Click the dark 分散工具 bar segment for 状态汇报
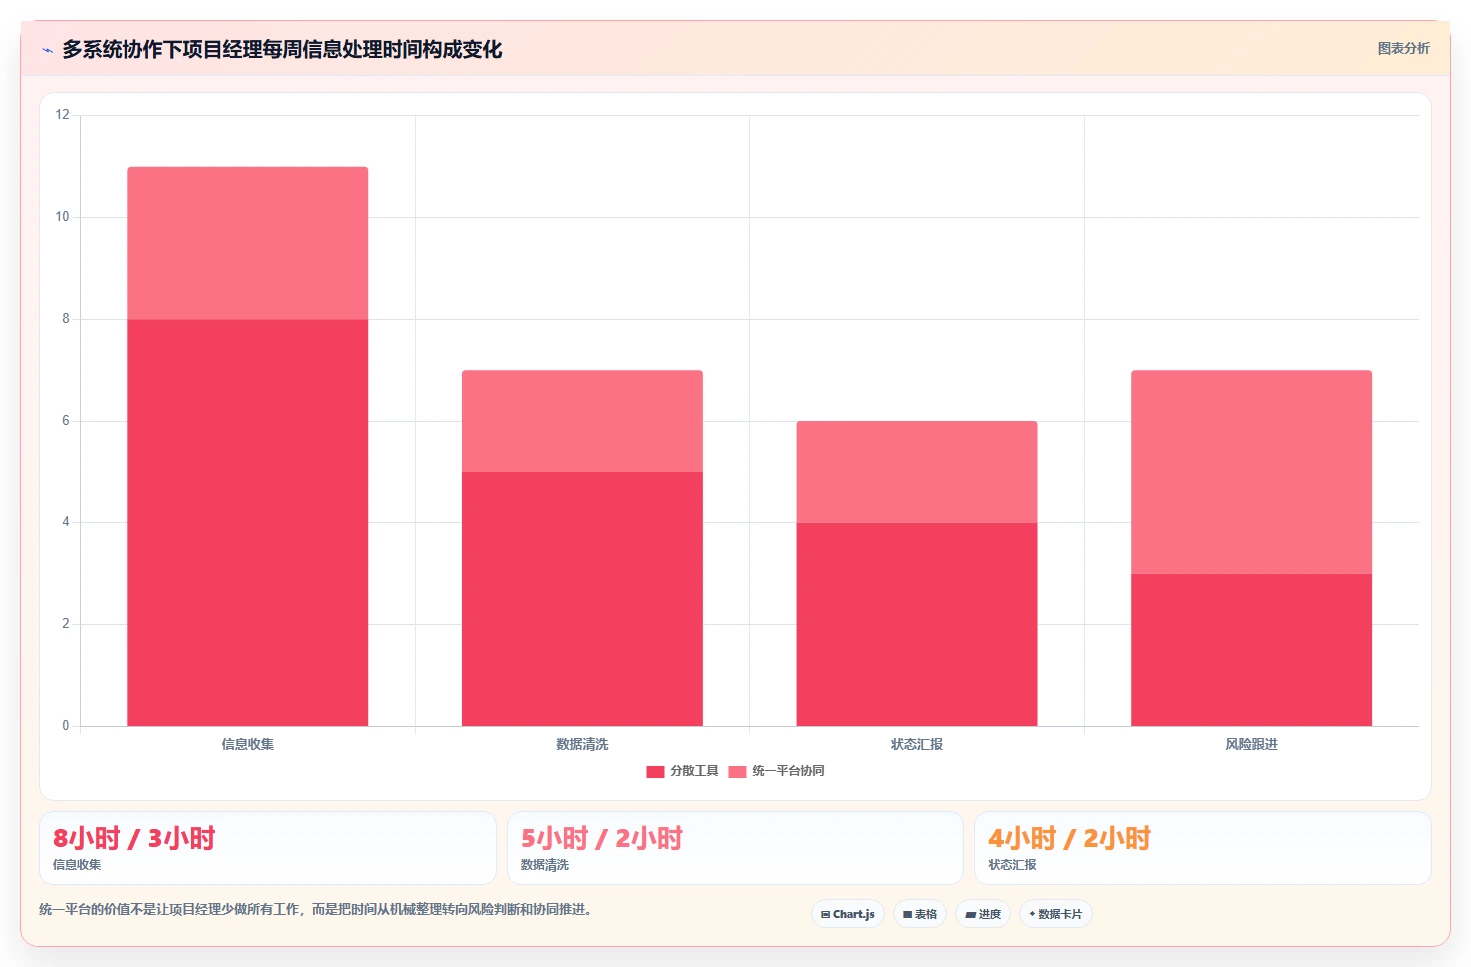Viewport: 1471px width, 967px height. click(x=917, y=624)
